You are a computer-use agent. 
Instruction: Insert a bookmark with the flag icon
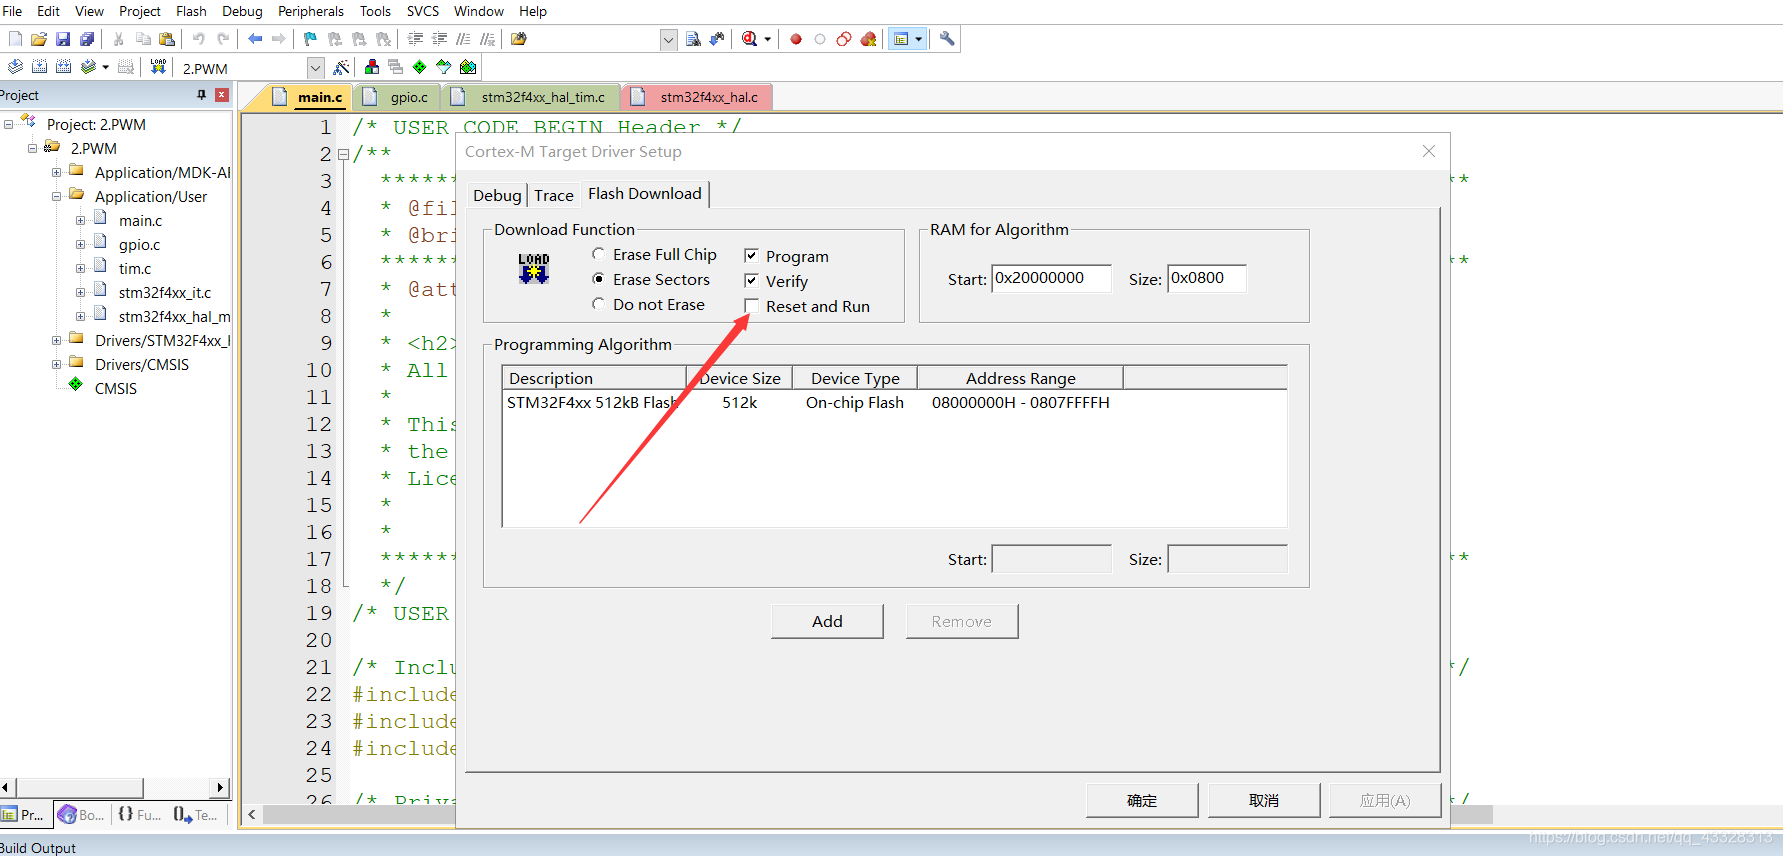pyautogui.click(x=310, y=39)
